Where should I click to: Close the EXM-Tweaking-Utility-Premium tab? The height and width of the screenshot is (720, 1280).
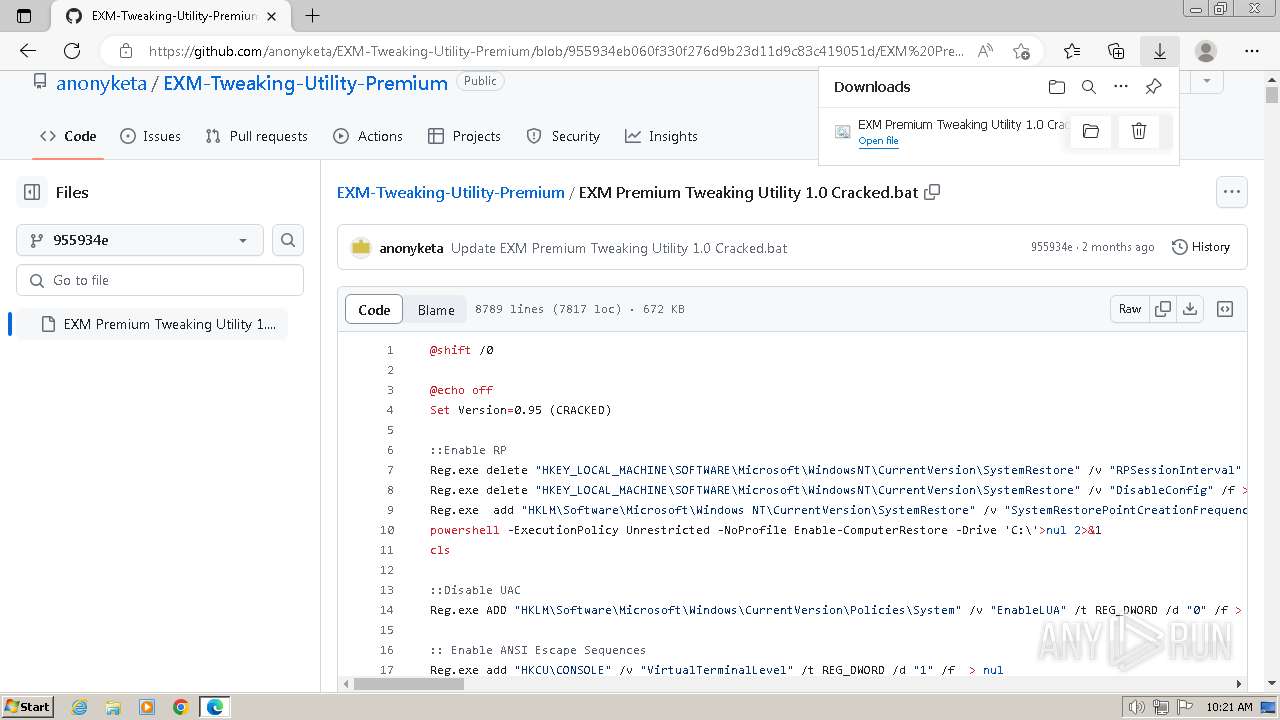tap(271, 16)
